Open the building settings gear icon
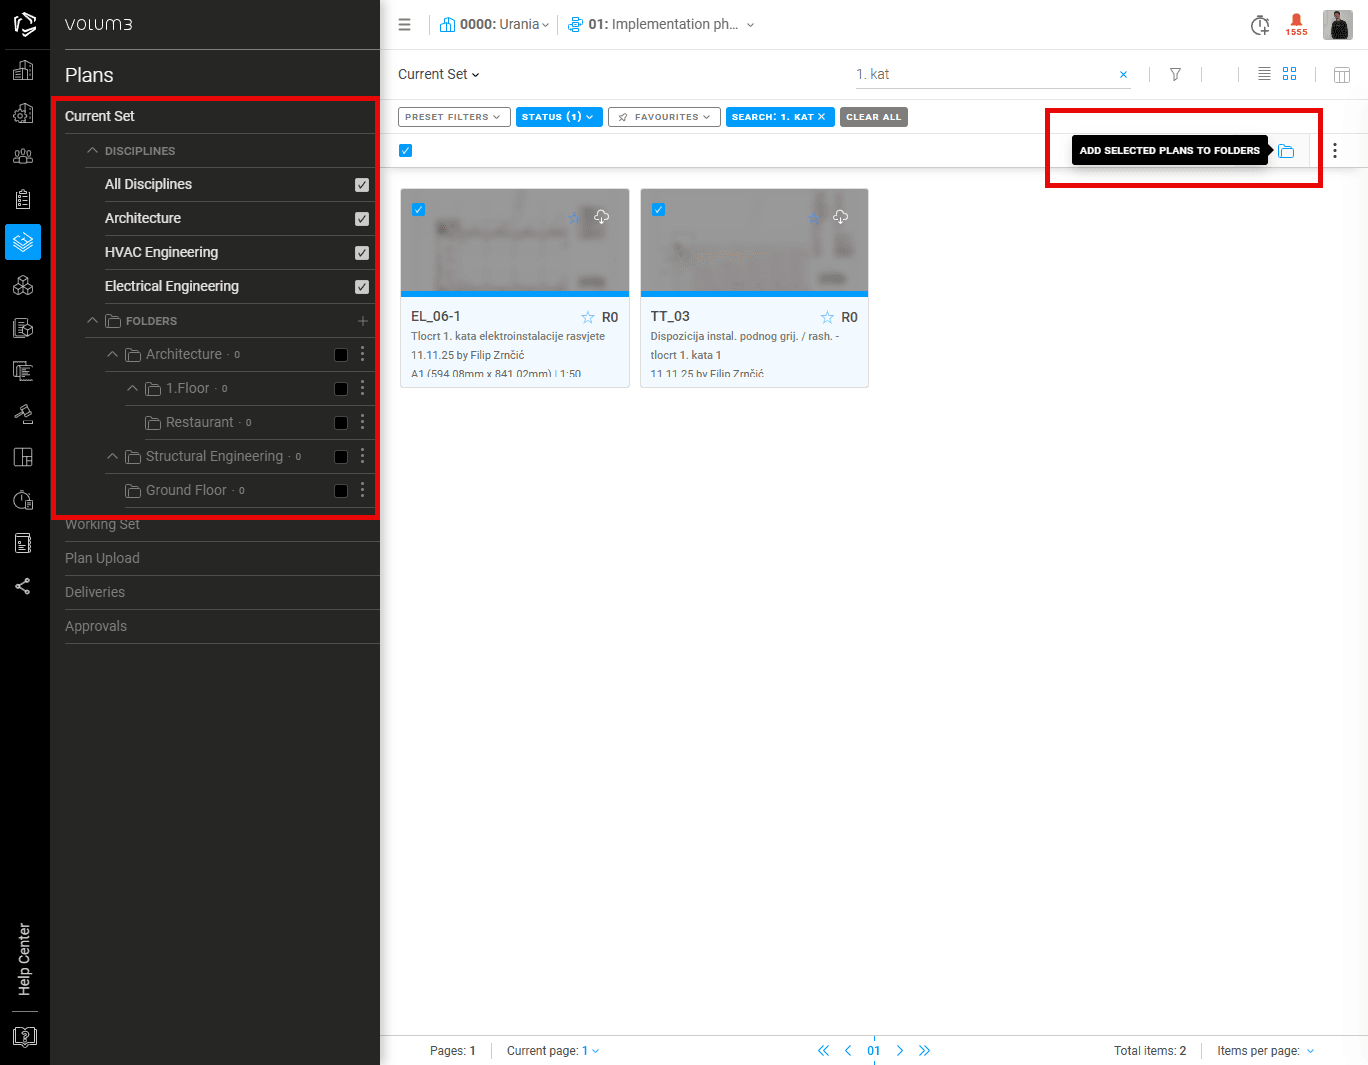 (x=23, y=113)
